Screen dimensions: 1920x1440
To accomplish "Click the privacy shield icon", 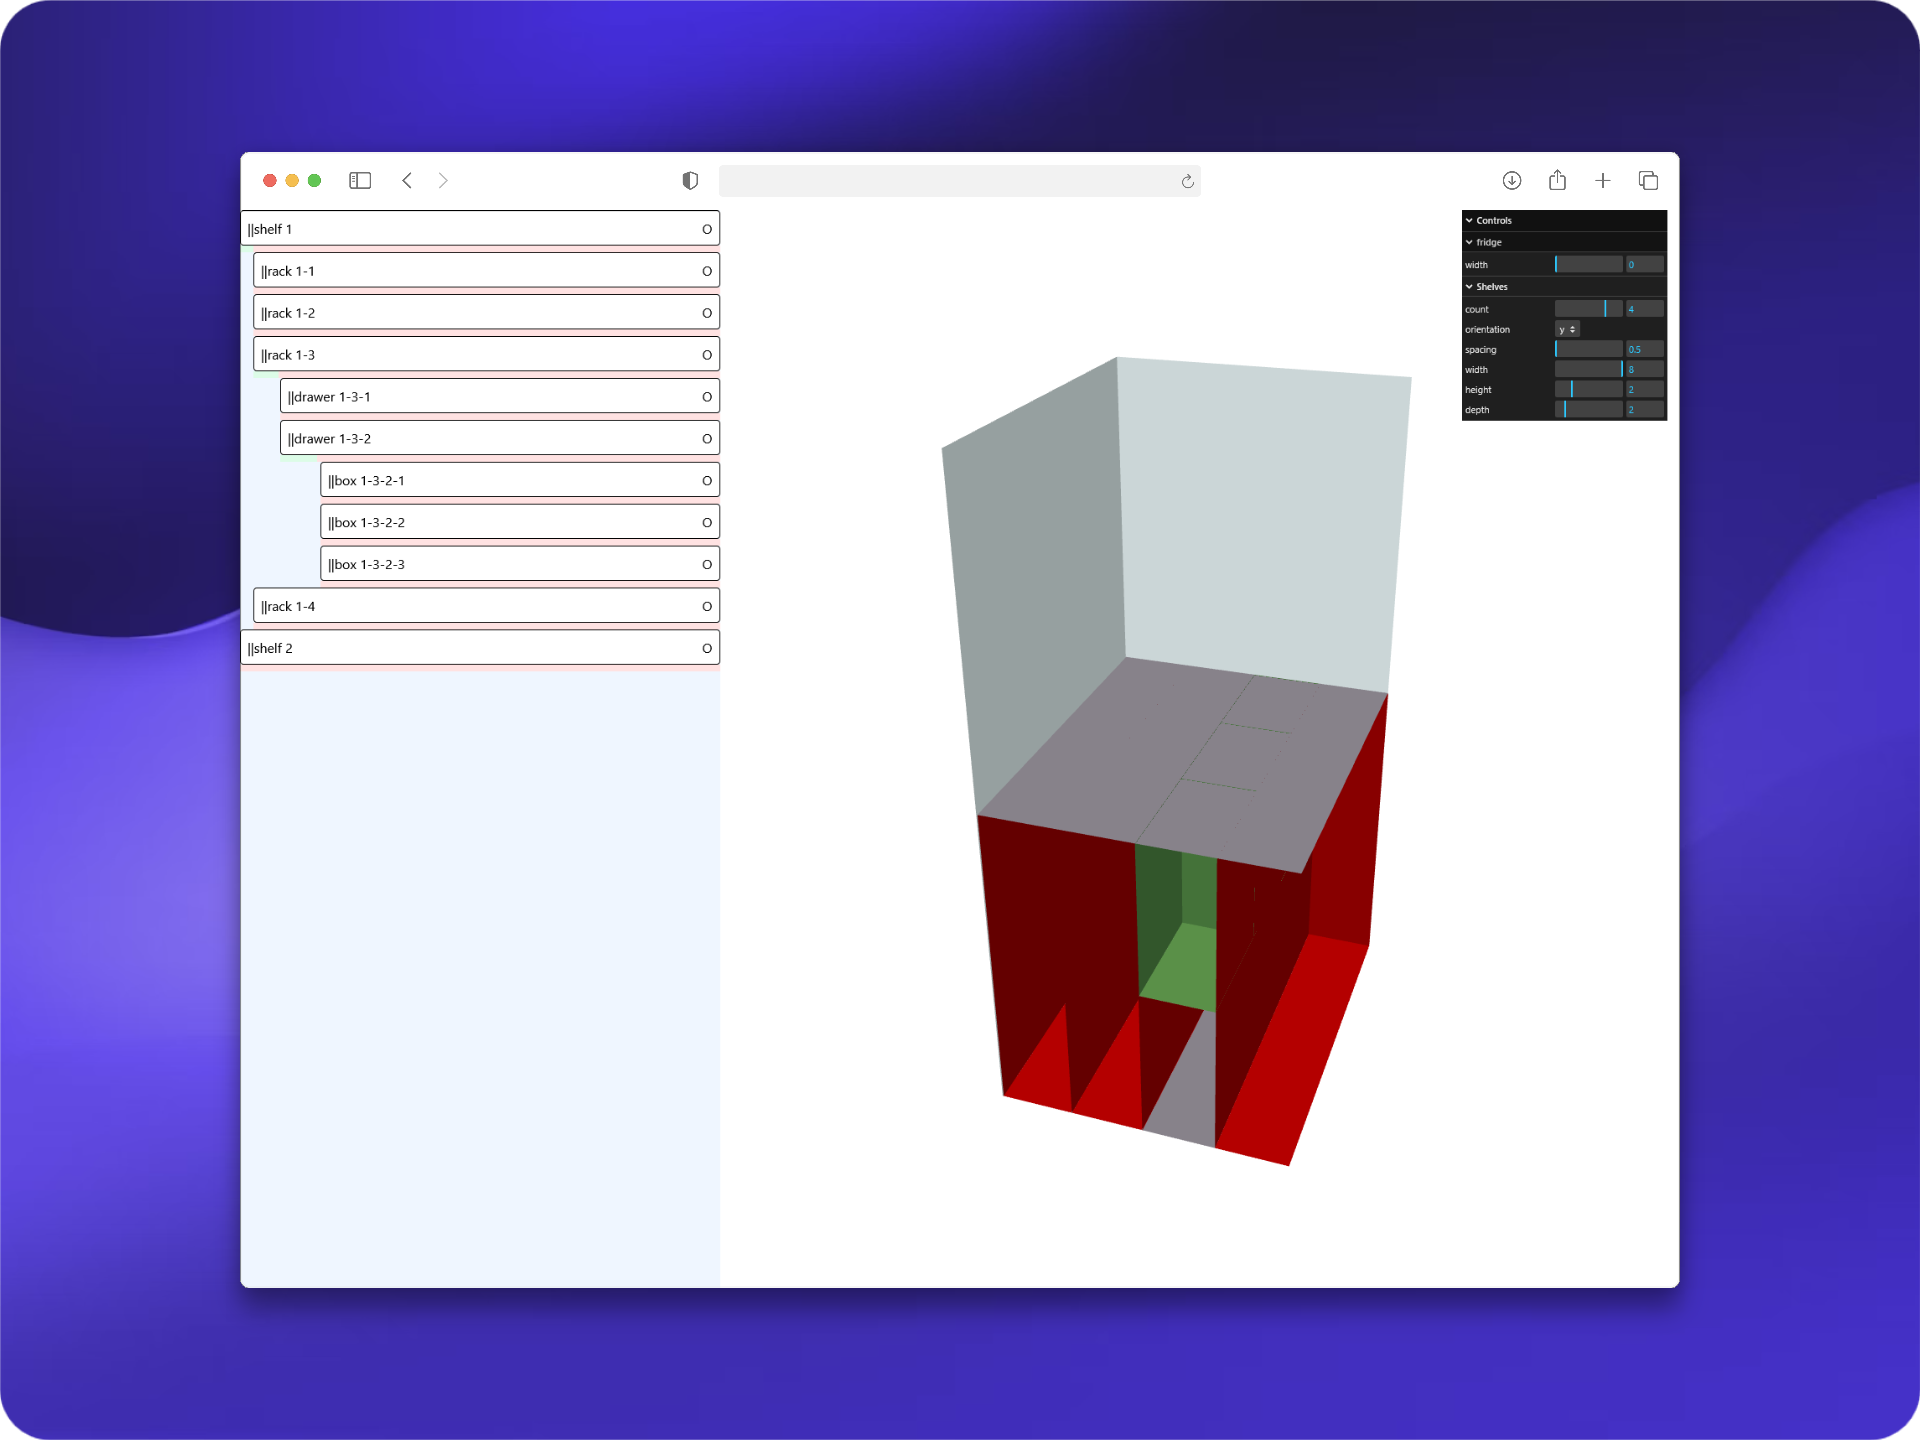I will coord(690,180).
